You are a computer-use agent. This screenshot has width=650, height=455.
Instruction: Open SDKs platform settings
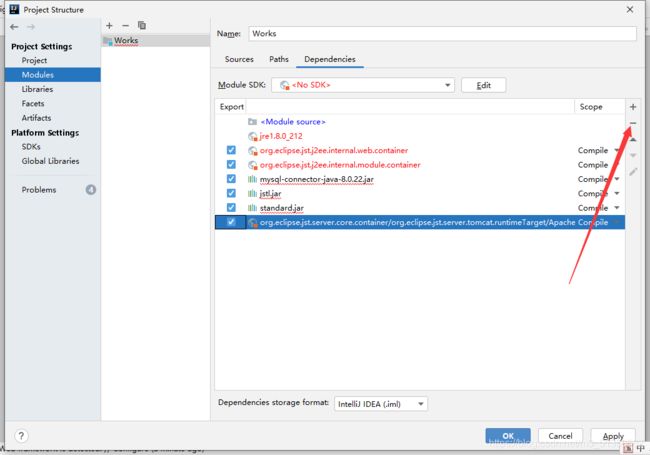click(x=31, y=147)
